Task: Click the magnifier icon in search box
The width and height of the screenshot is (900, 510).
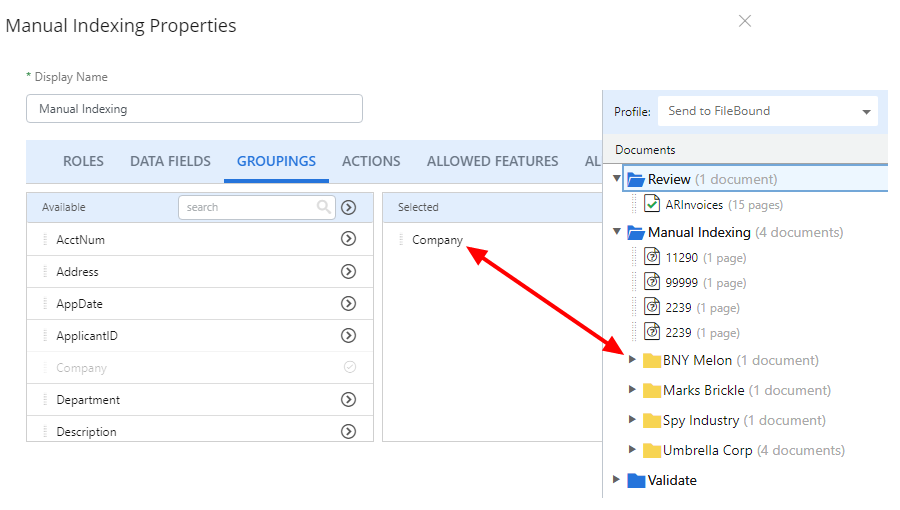Action: 324,207
